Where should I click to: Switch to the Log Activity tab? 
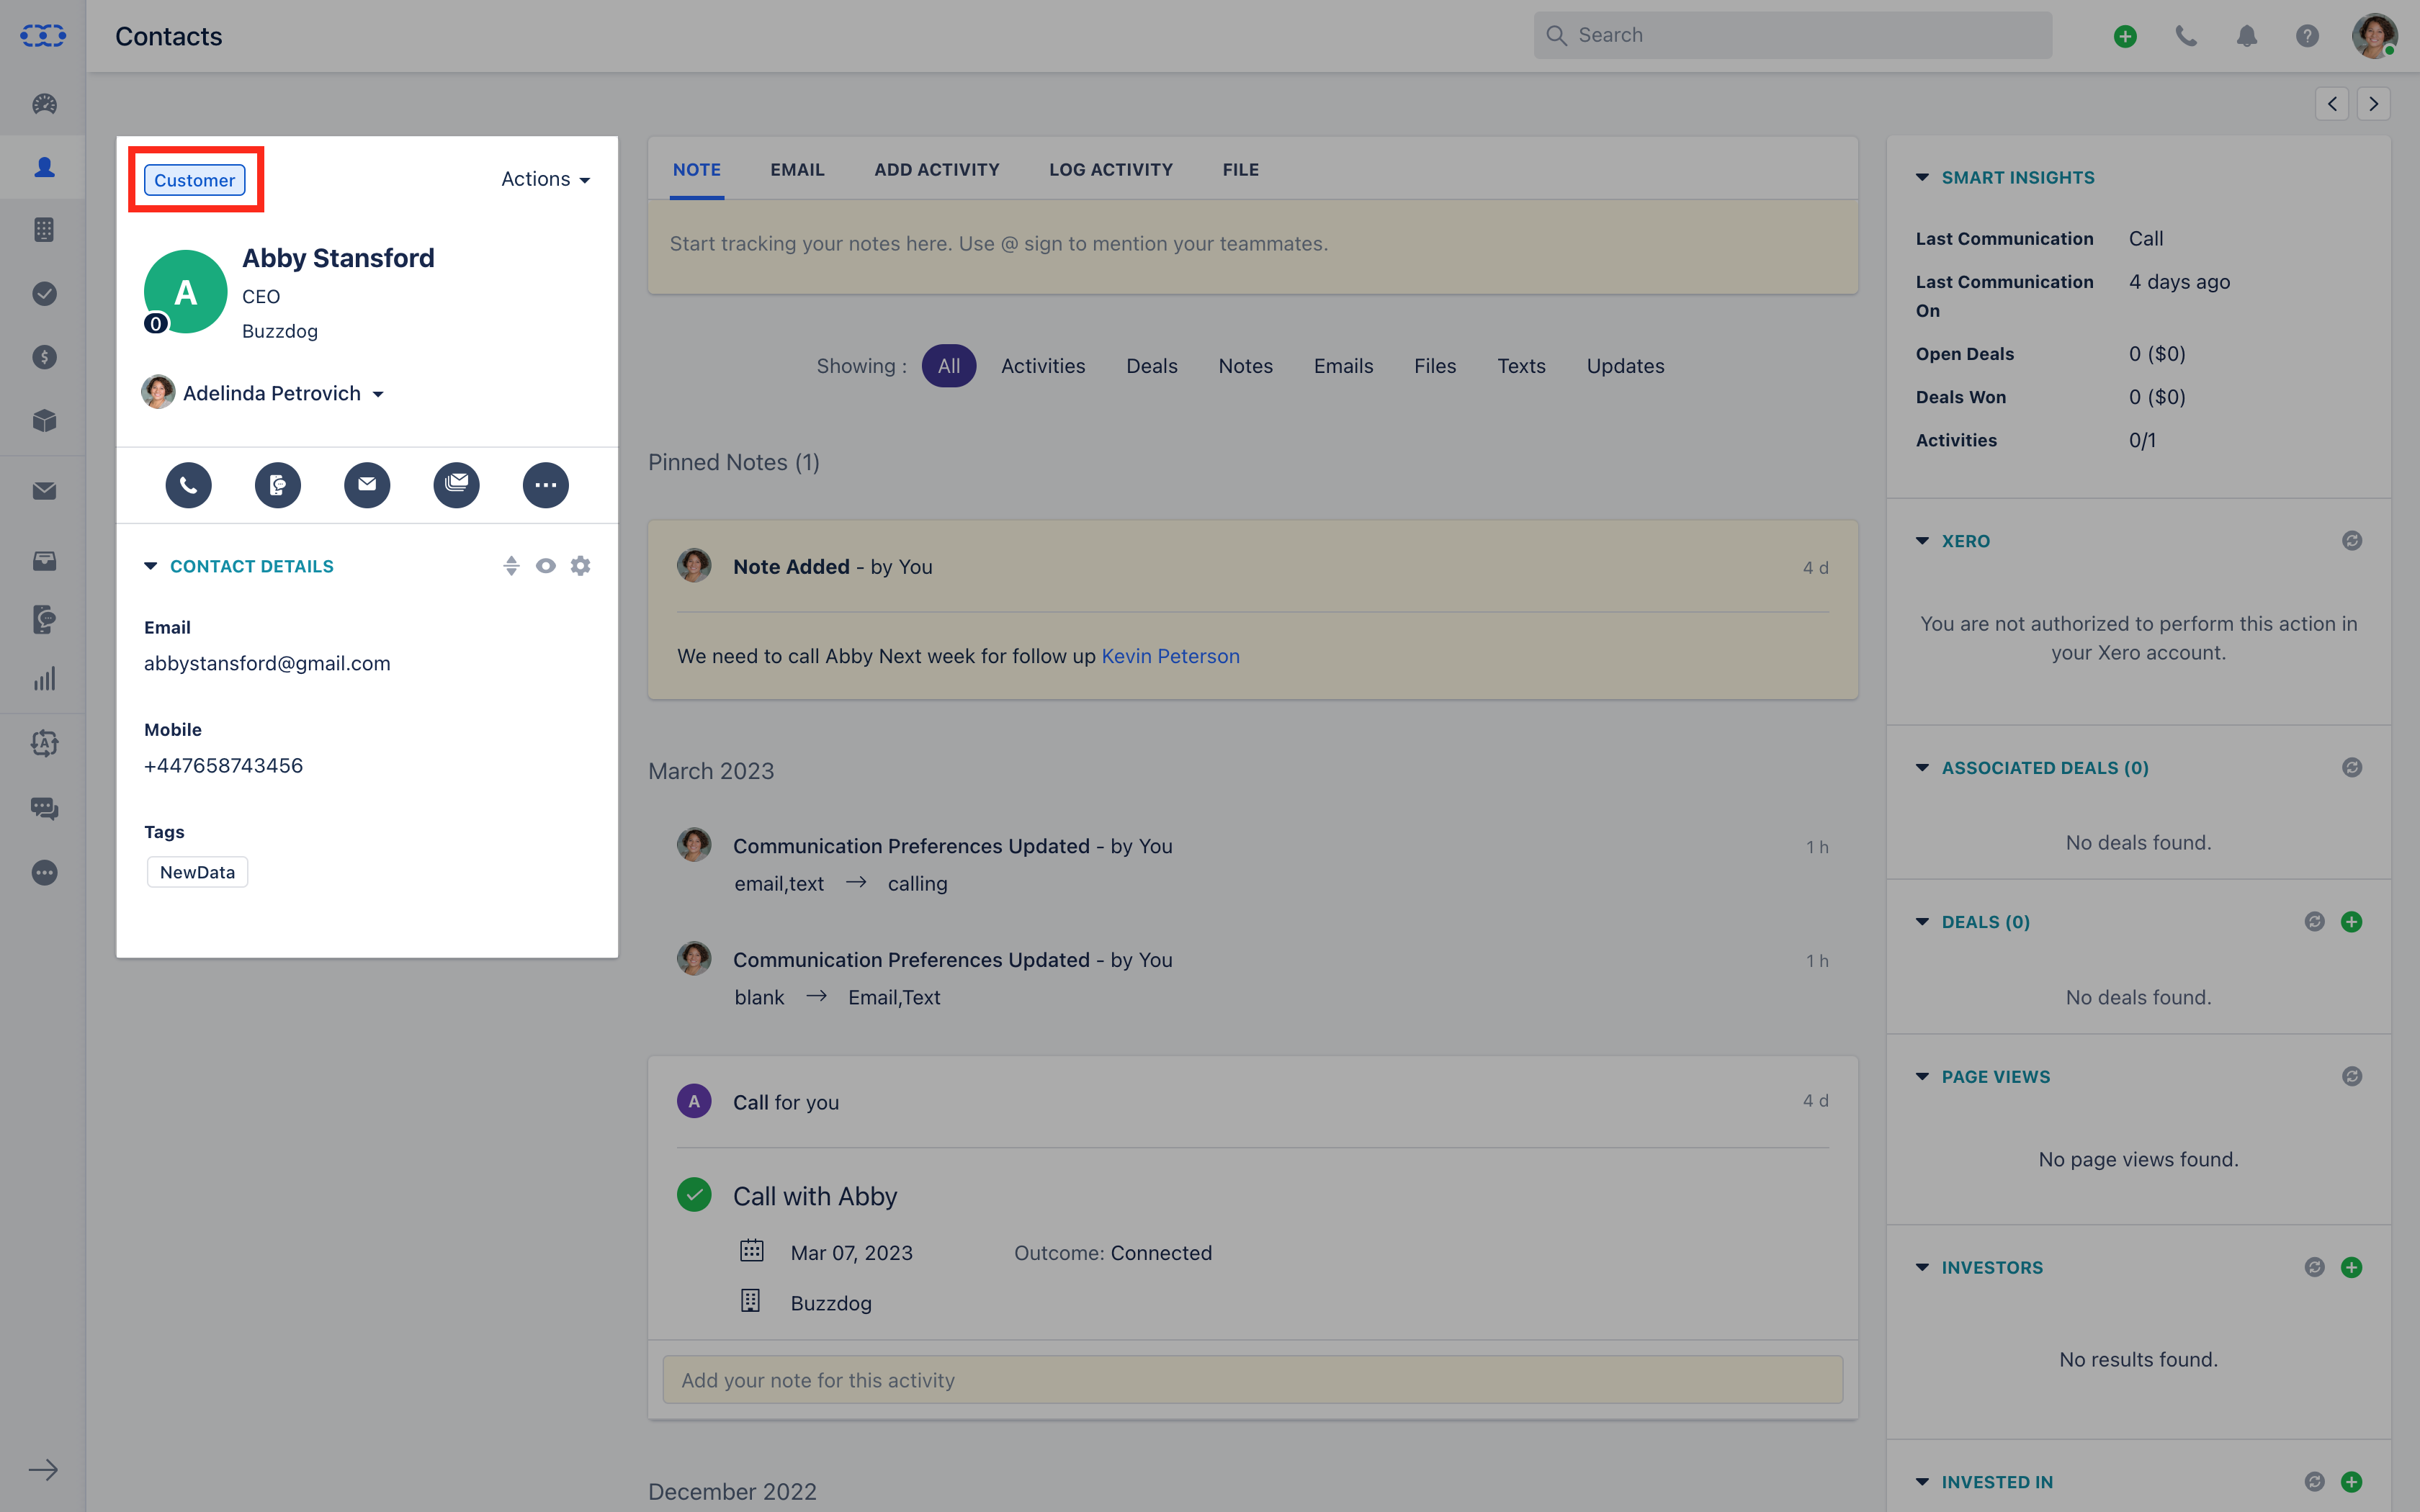pos(1111,170)
